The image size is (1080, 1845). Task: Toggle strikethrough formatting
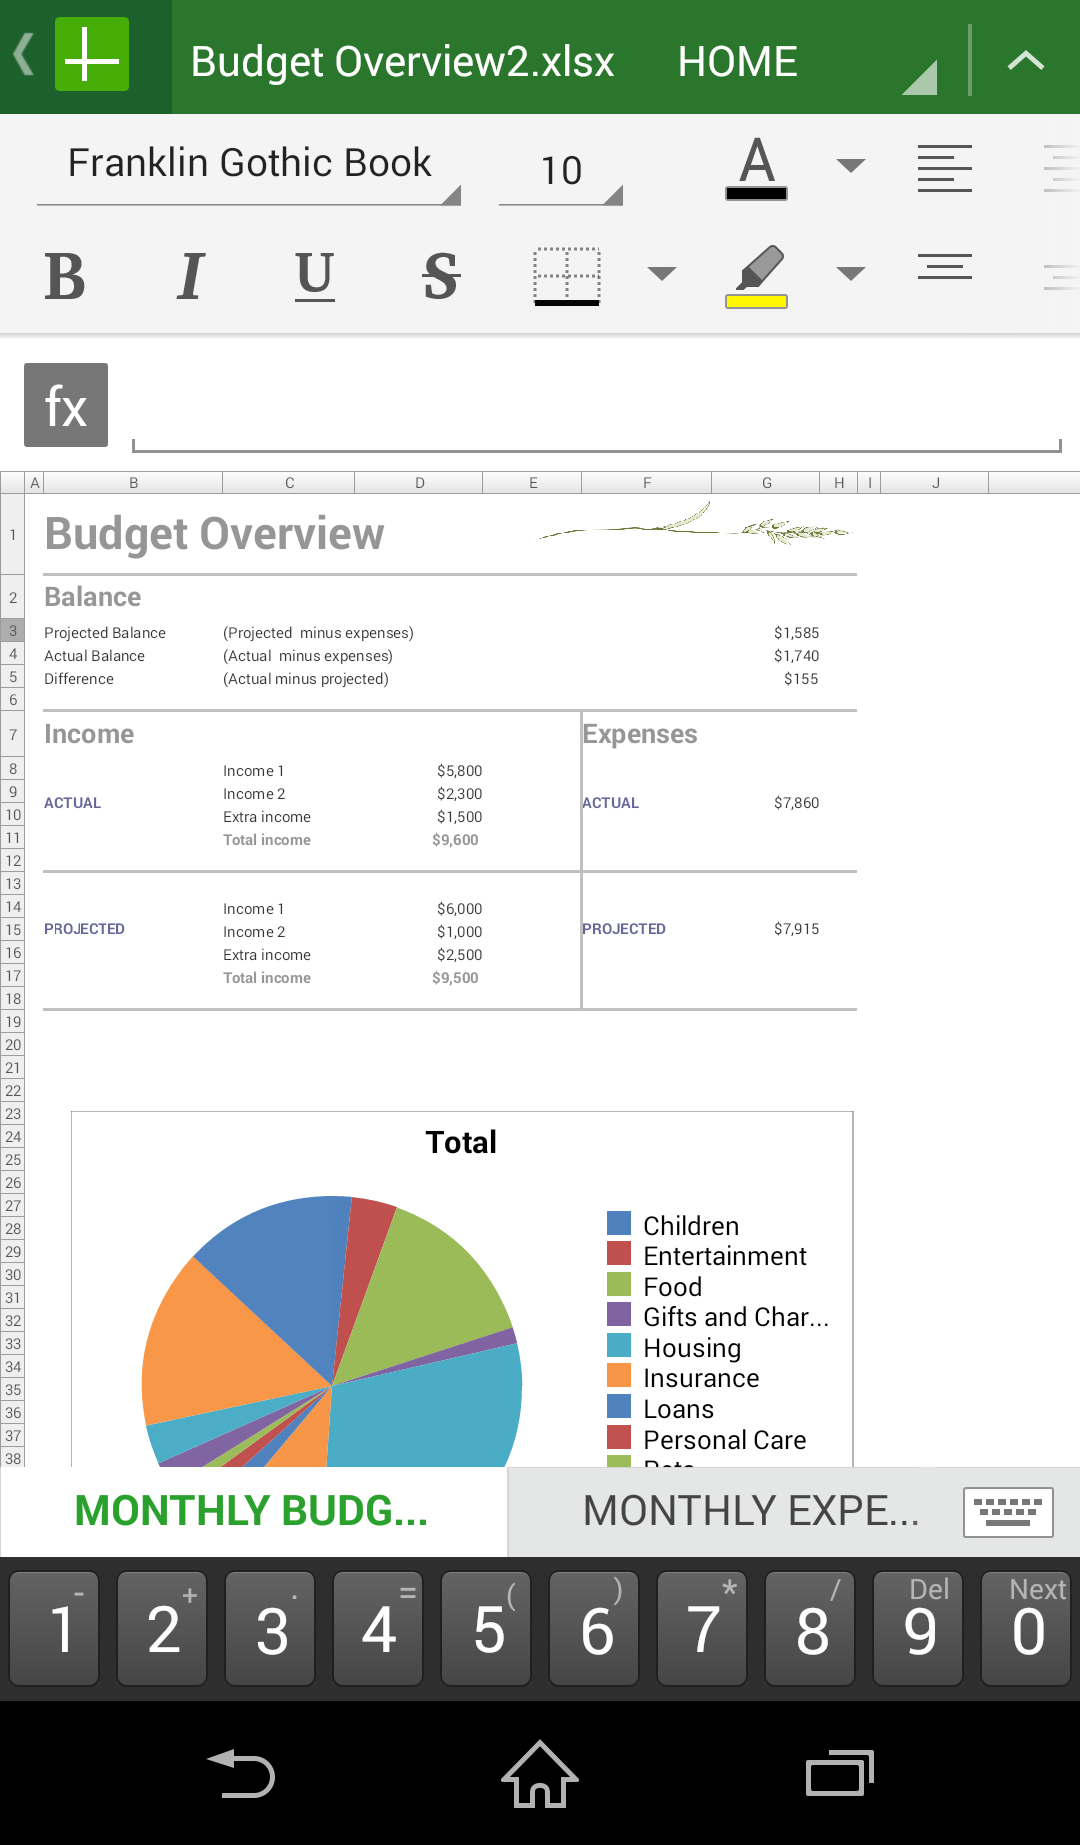(441, 276)
